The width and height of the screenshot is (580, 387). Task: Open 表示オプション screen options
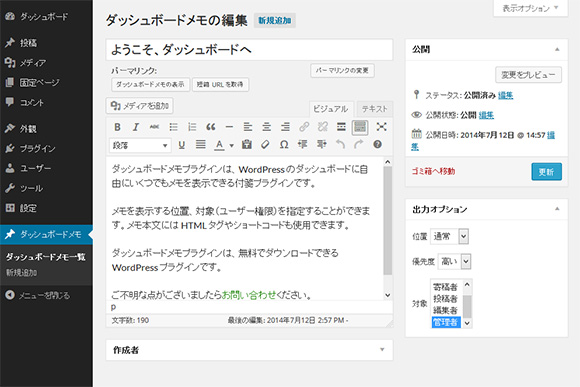coord(530,8)
